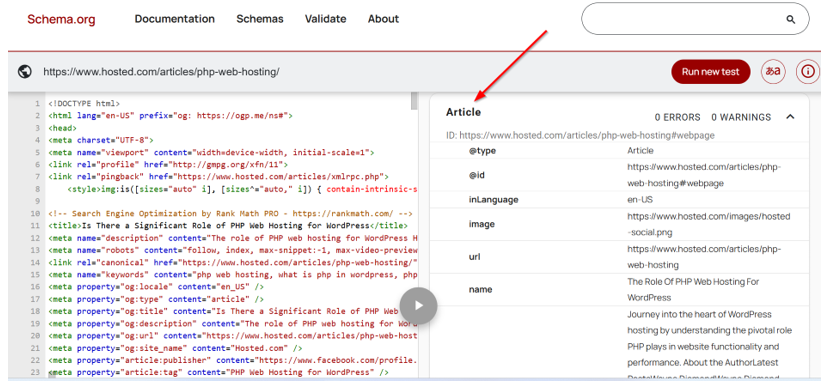Click line number 8 in the gutter
823x384 pixels.
click(x=37, y=189)
